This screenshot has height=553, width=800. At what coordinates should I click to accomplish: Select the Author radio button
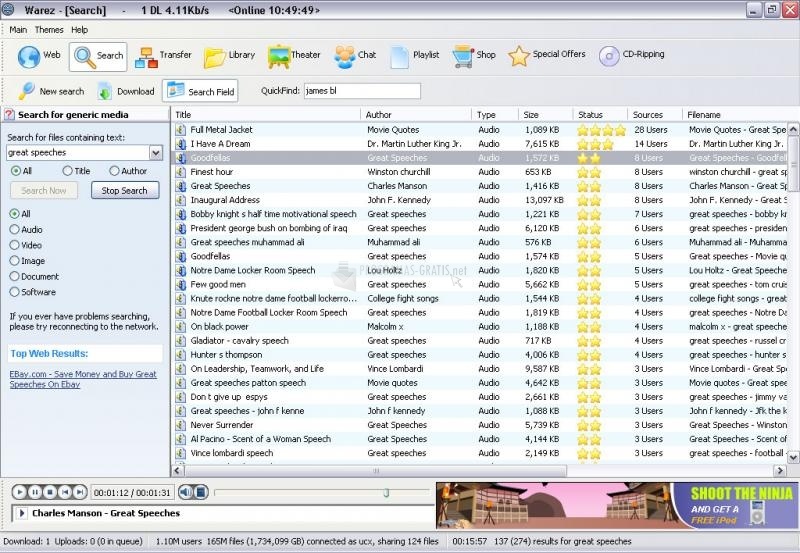click(x=114, y=171)
